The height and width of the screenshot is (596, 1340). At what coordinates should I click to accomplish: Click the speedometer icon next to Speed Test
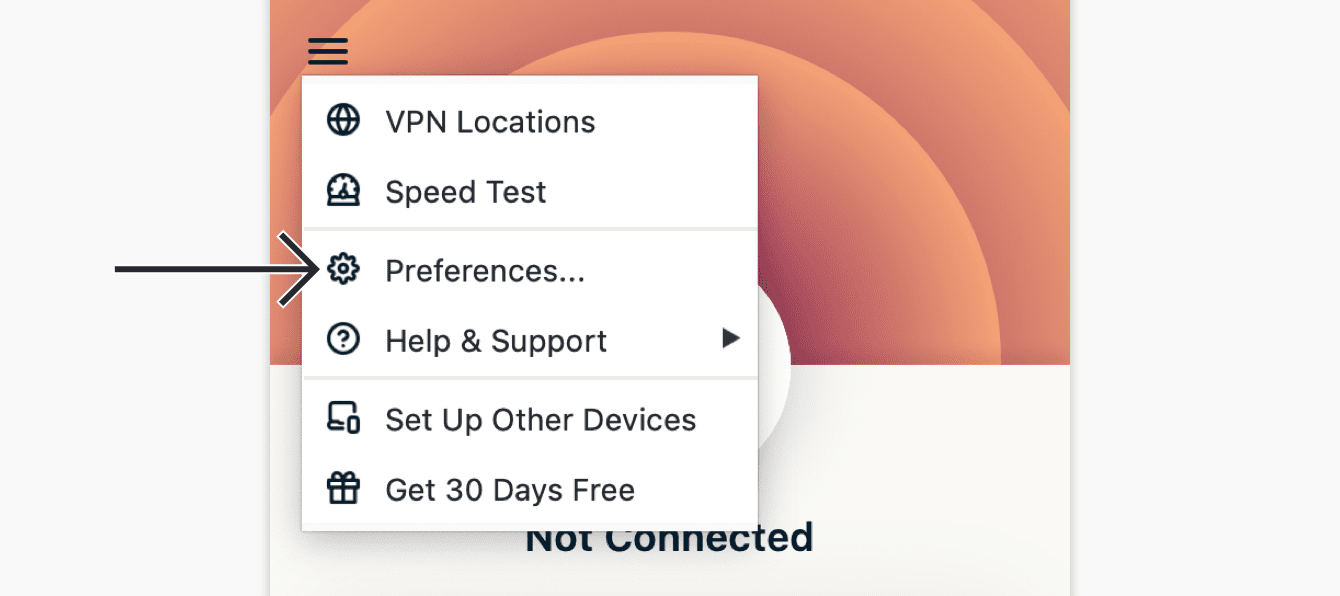(x=344, y=190)
